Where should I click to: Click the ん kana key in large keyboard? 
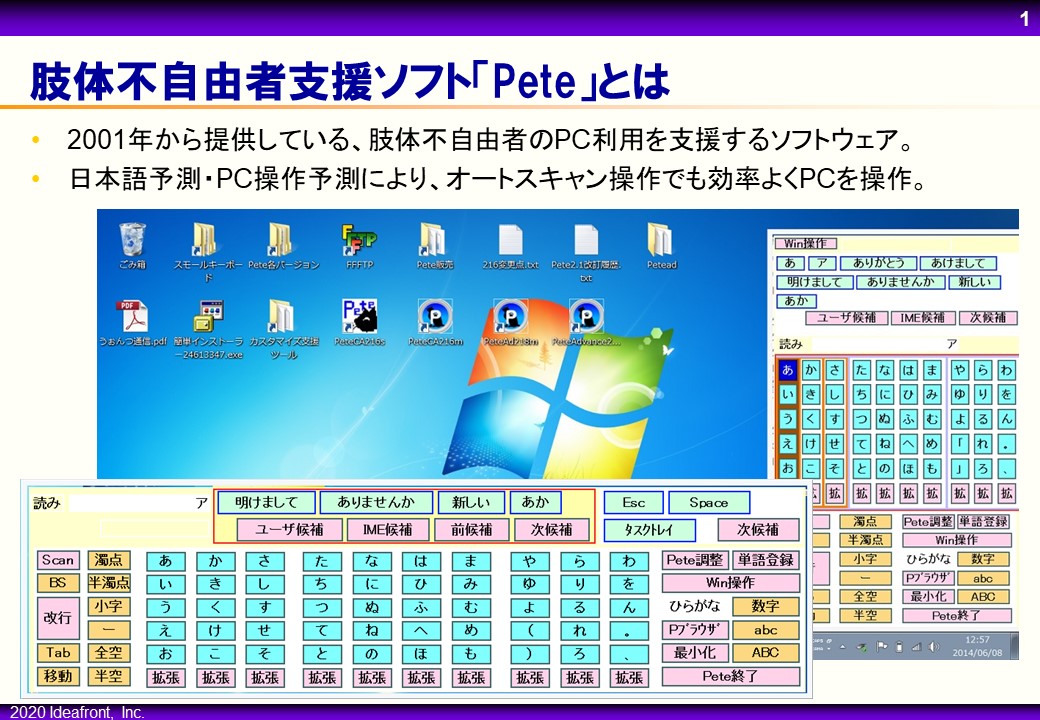629,607
